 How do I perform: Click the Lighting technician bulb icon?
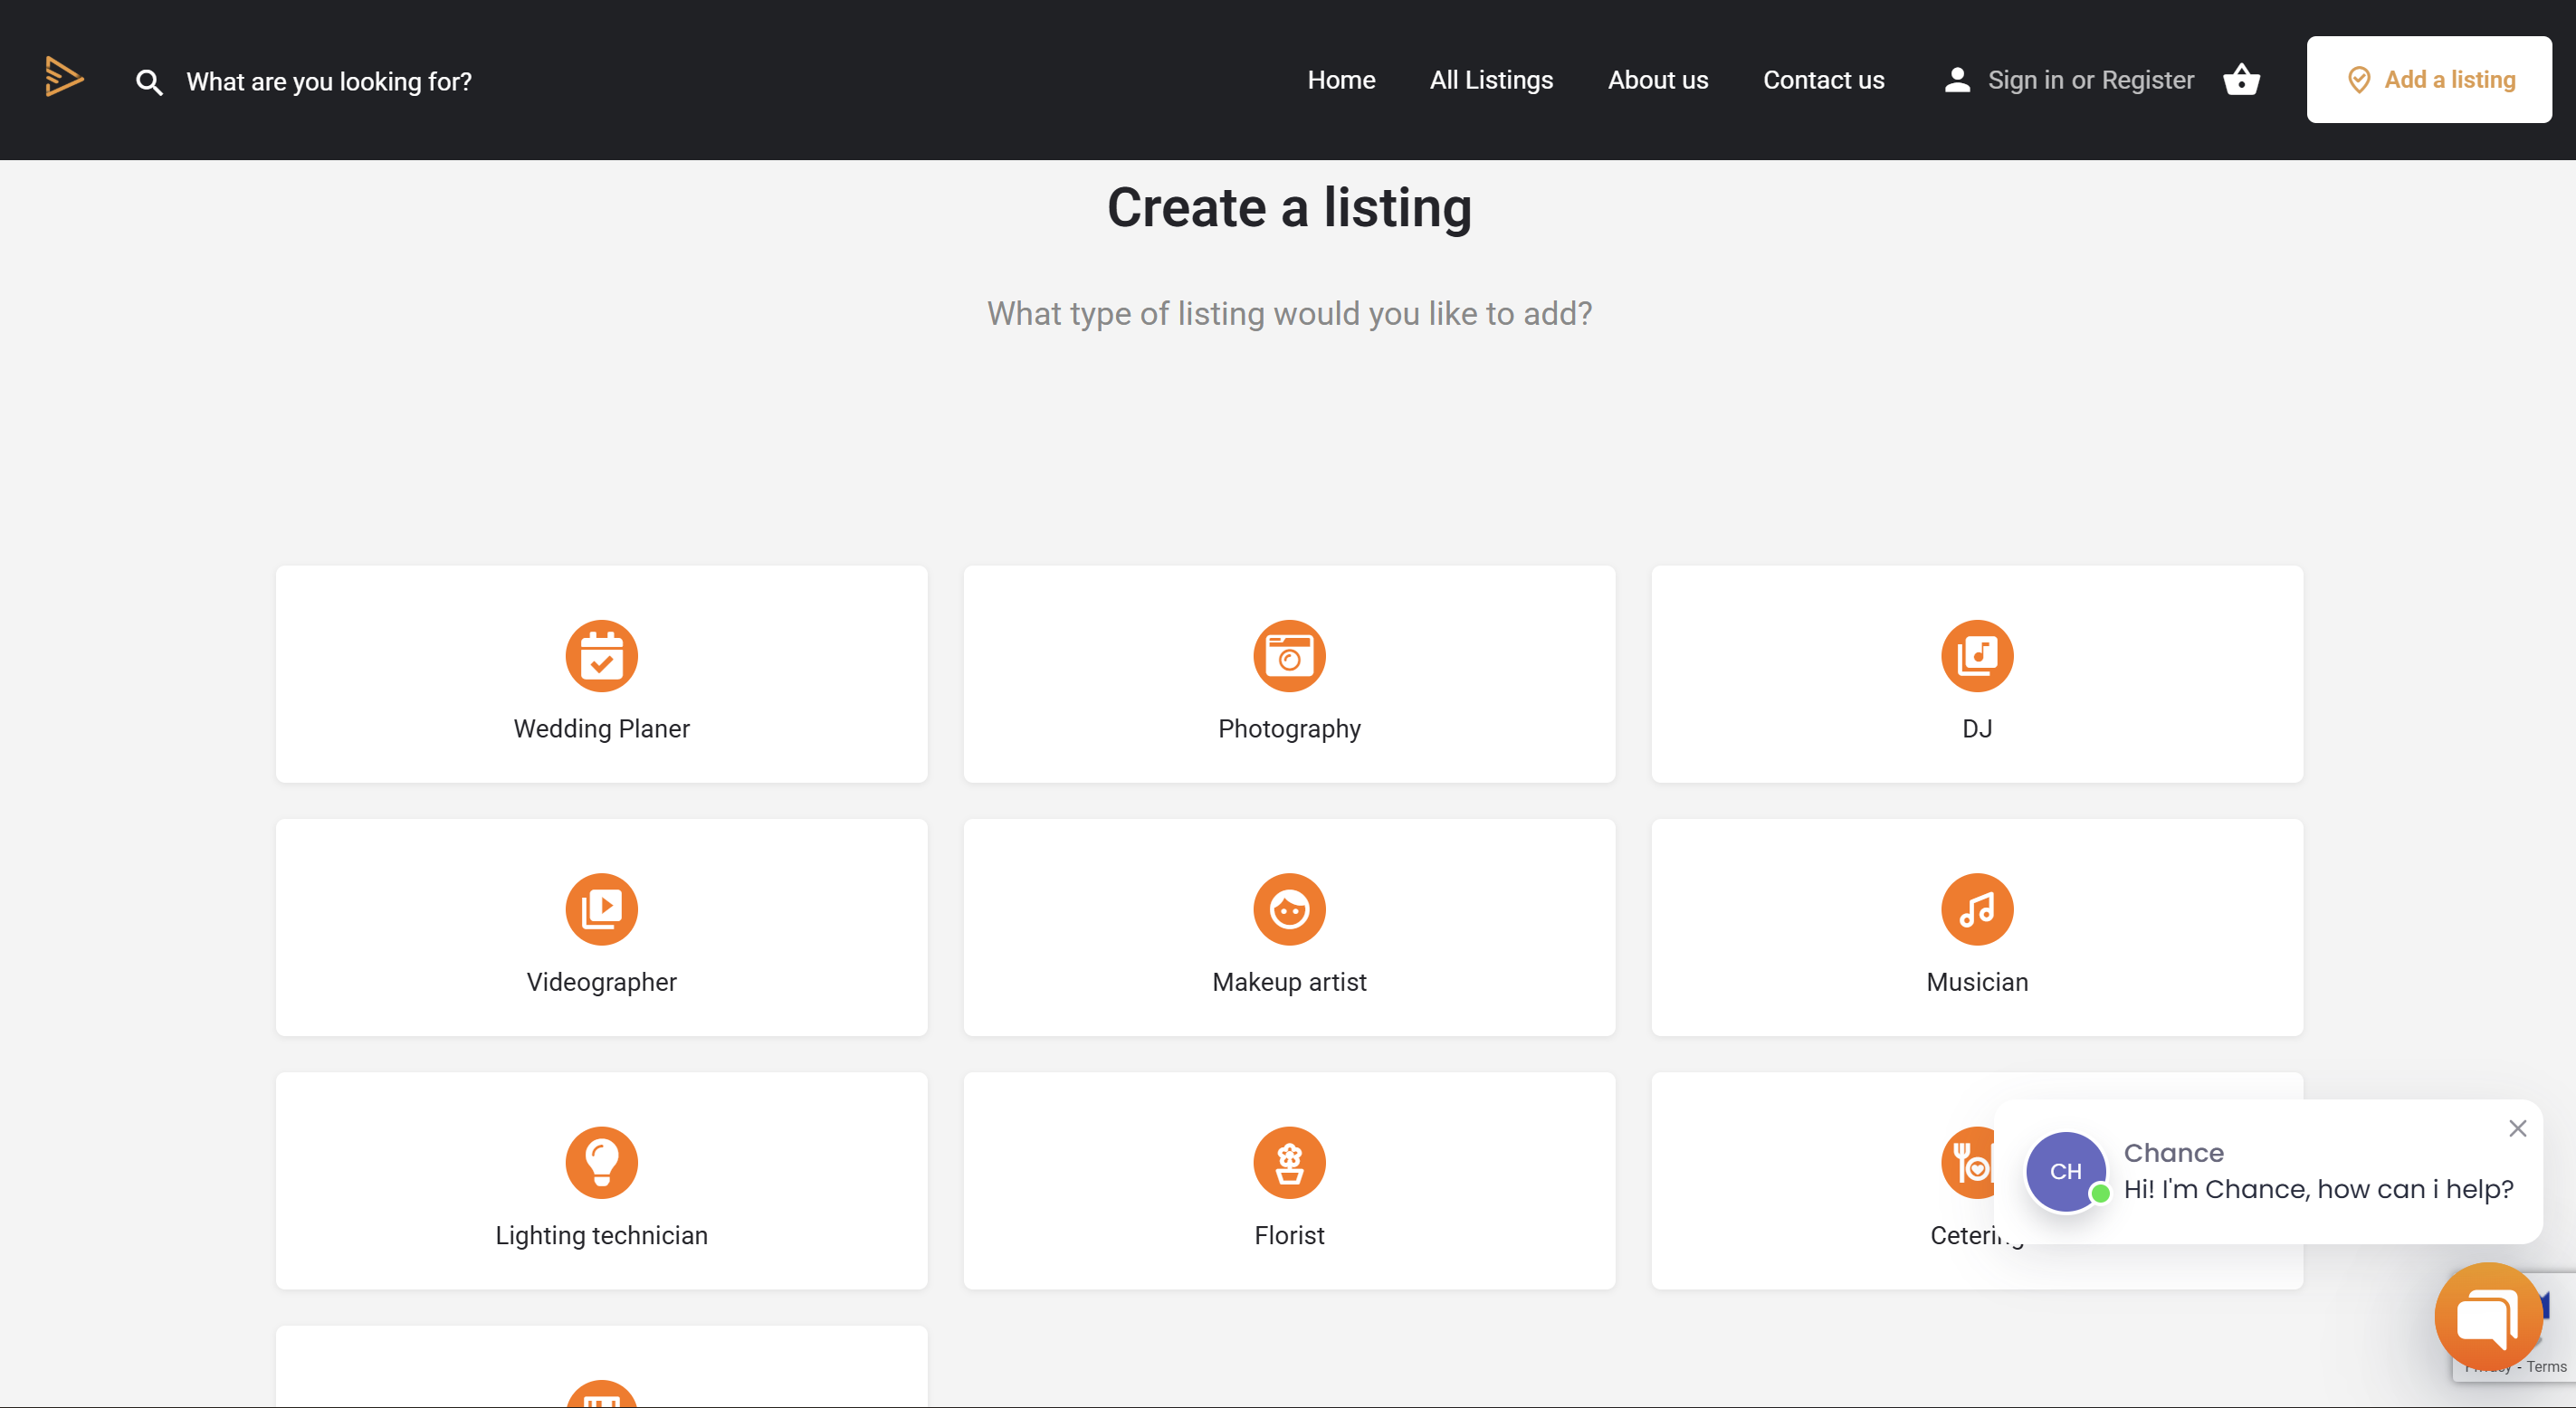[601, 1162]
